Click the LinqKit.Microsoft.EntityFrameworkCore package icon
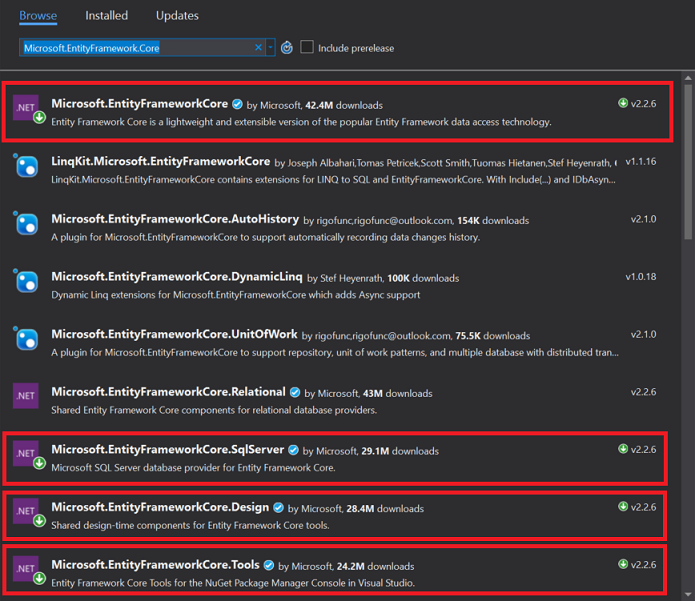695x601 pixels. pos(26,165)
